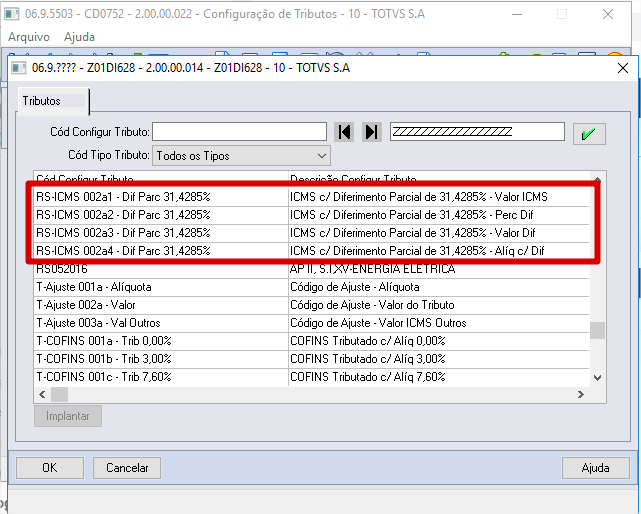Click description 'COFINS Tributado c/ Alíq 3,00%'

368,359
